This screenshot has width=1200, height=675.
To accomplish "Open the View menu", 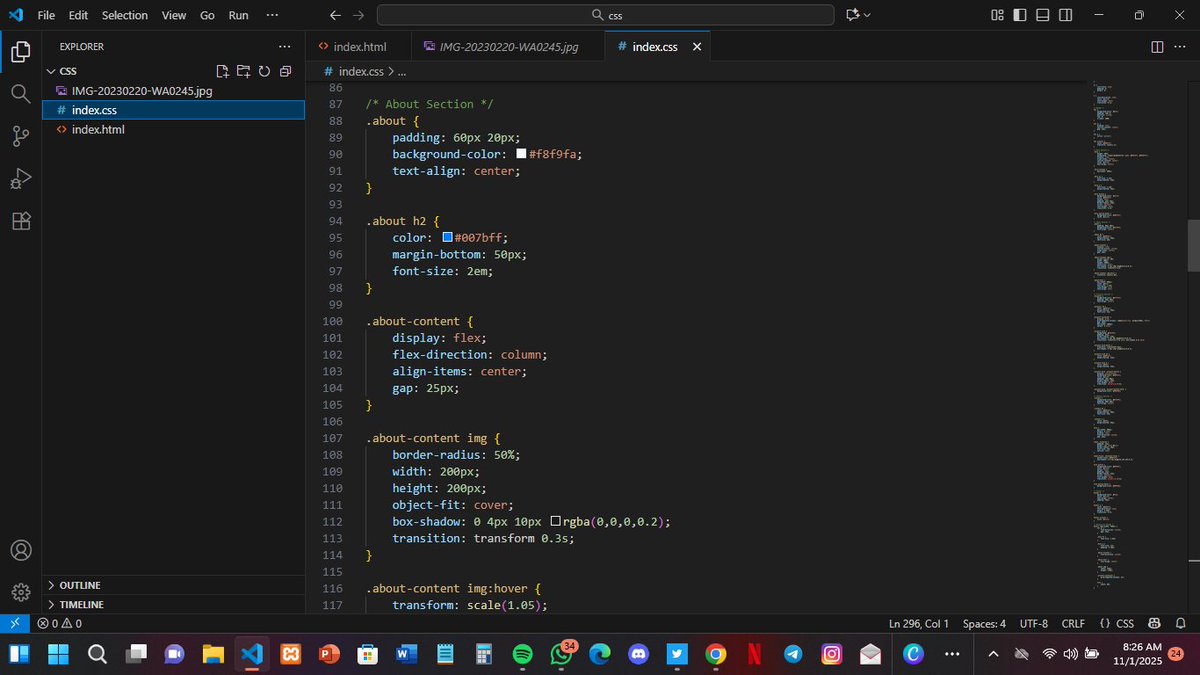I will click(x=173, y=15).
